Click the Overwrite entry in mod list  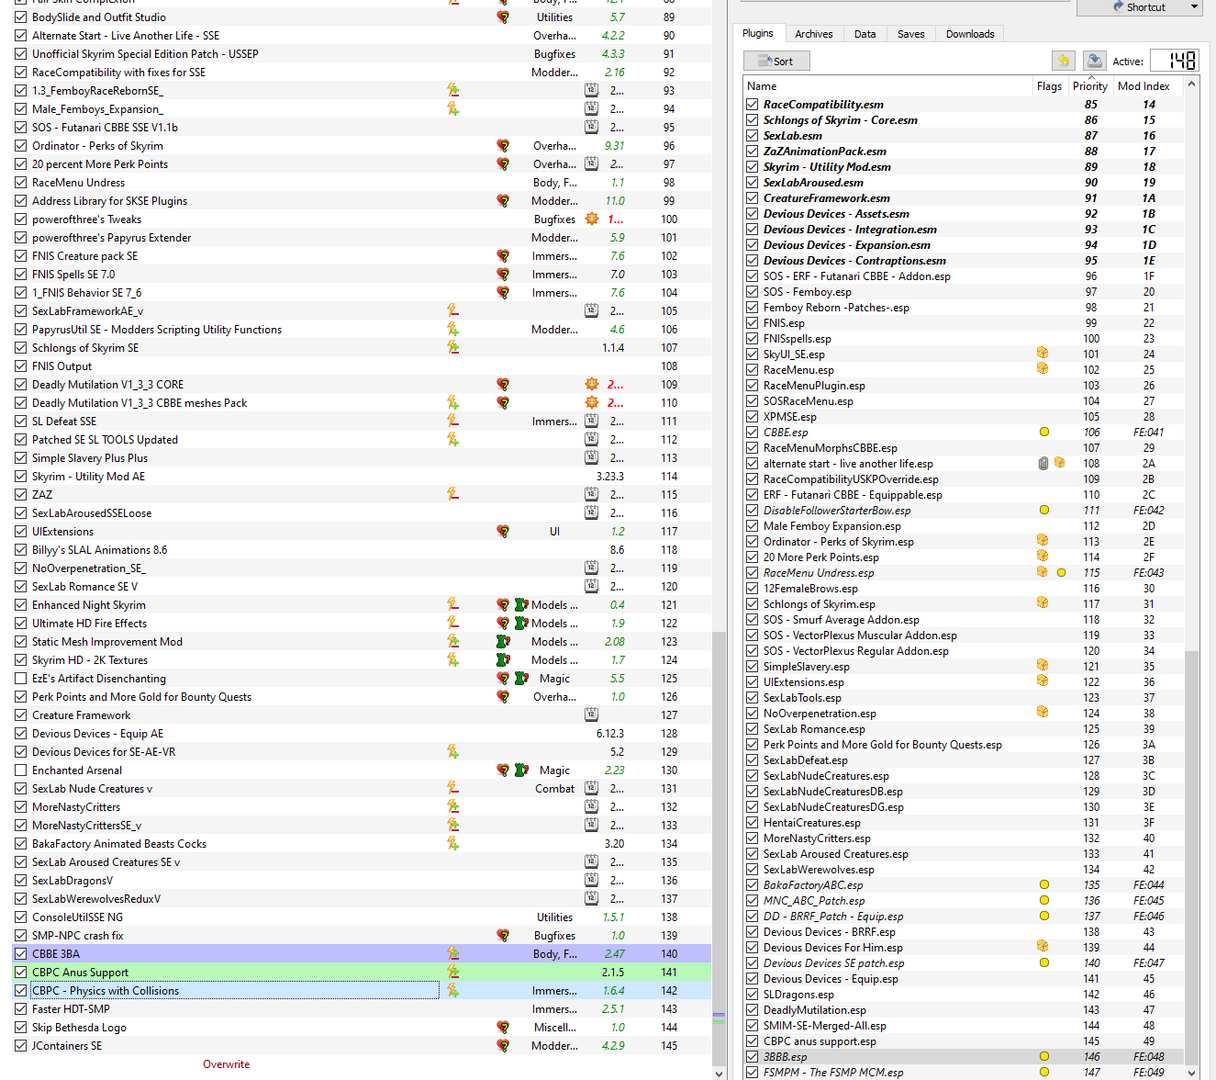click(226, 1064)
